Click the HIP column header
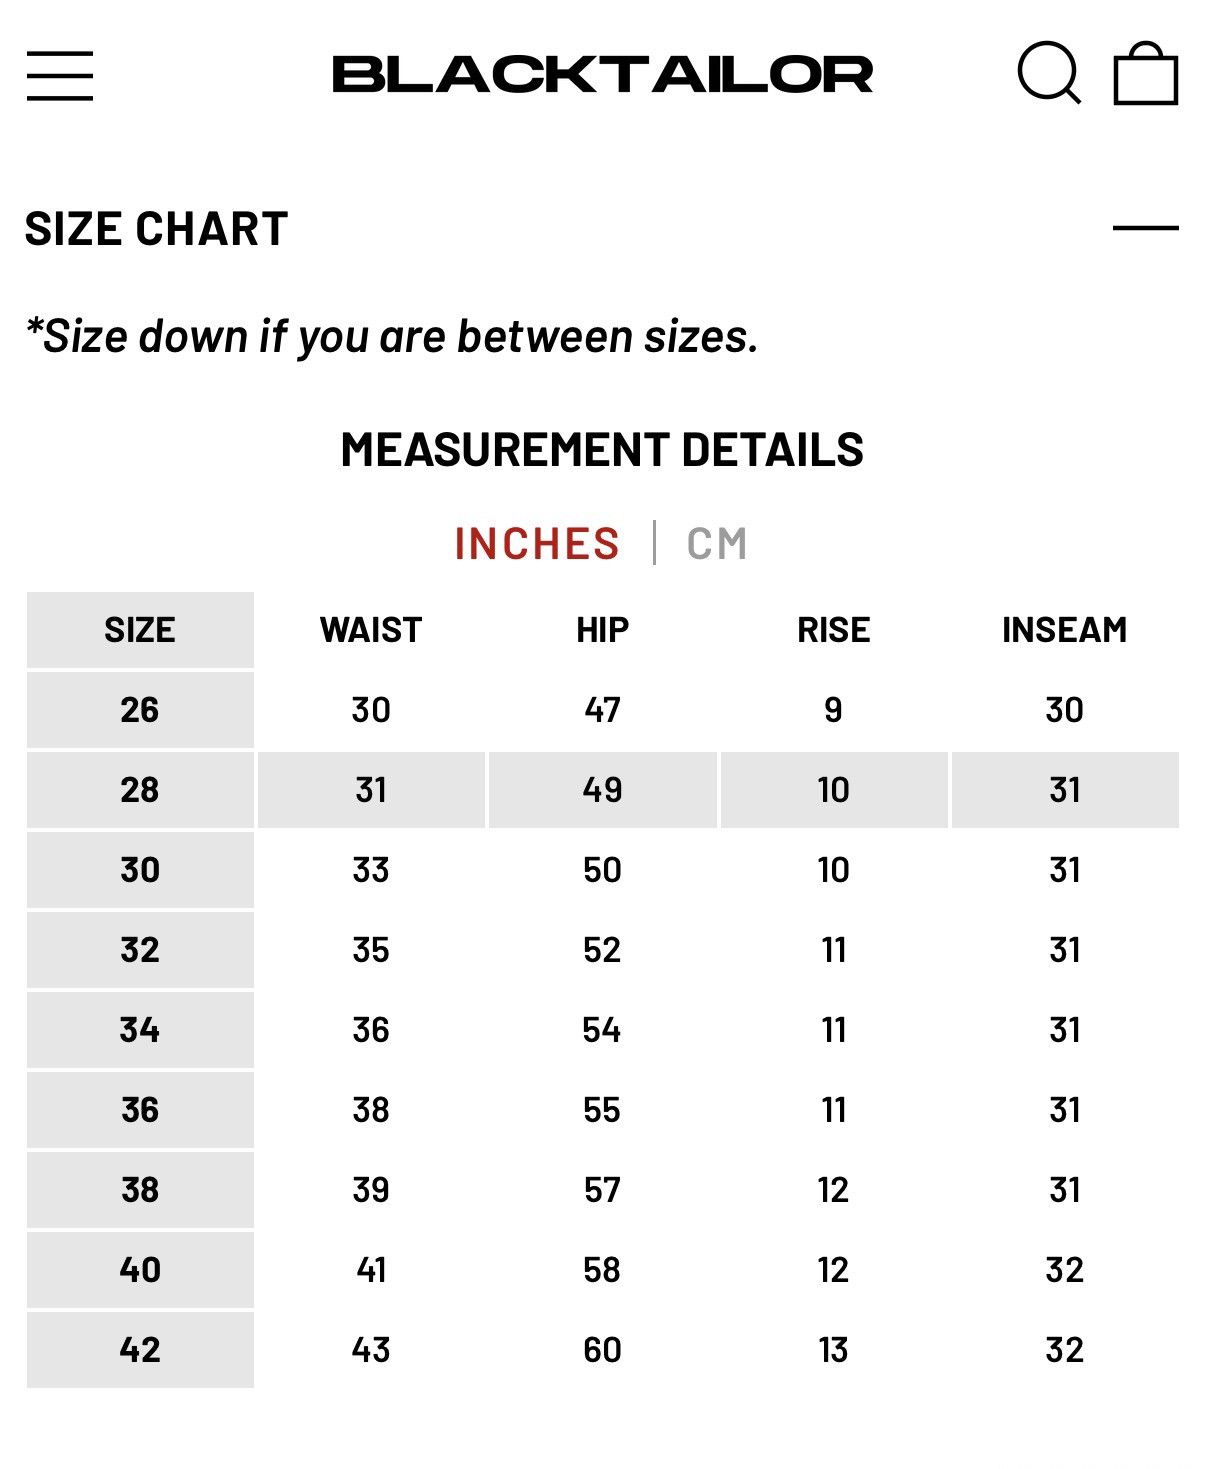Viewport: 1206px width, 1469px height. (x=602, y=630)
